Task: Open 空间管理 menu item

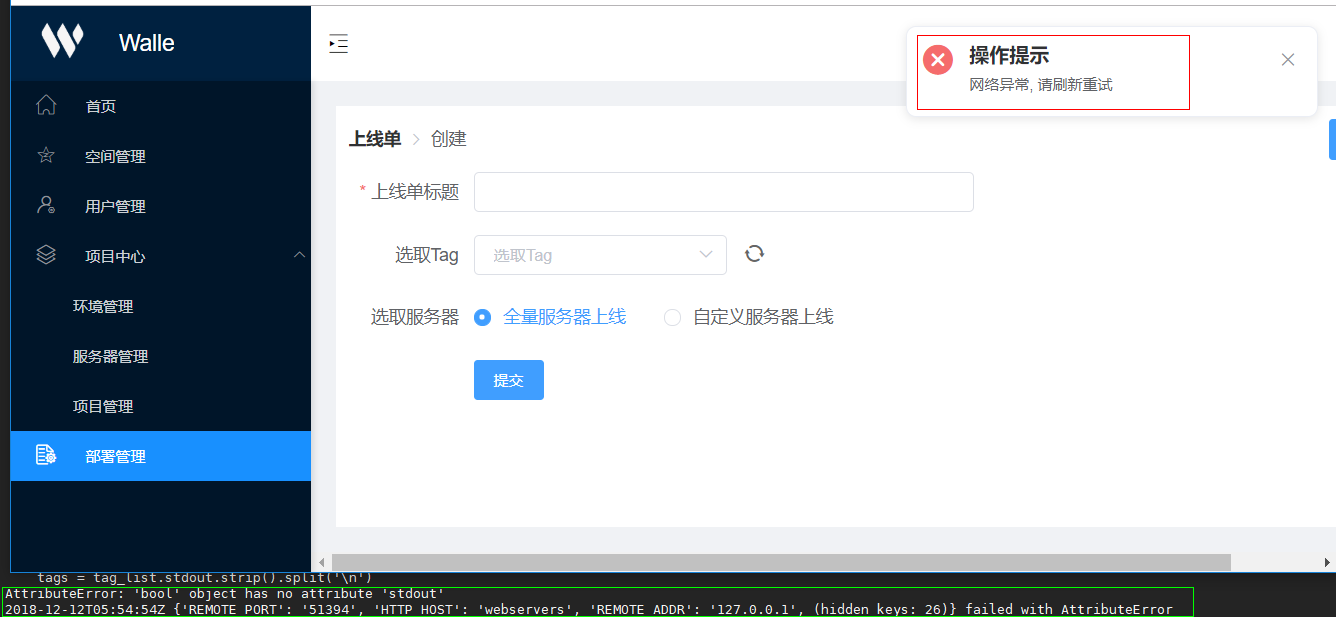Action: click(x=161, y=156)
